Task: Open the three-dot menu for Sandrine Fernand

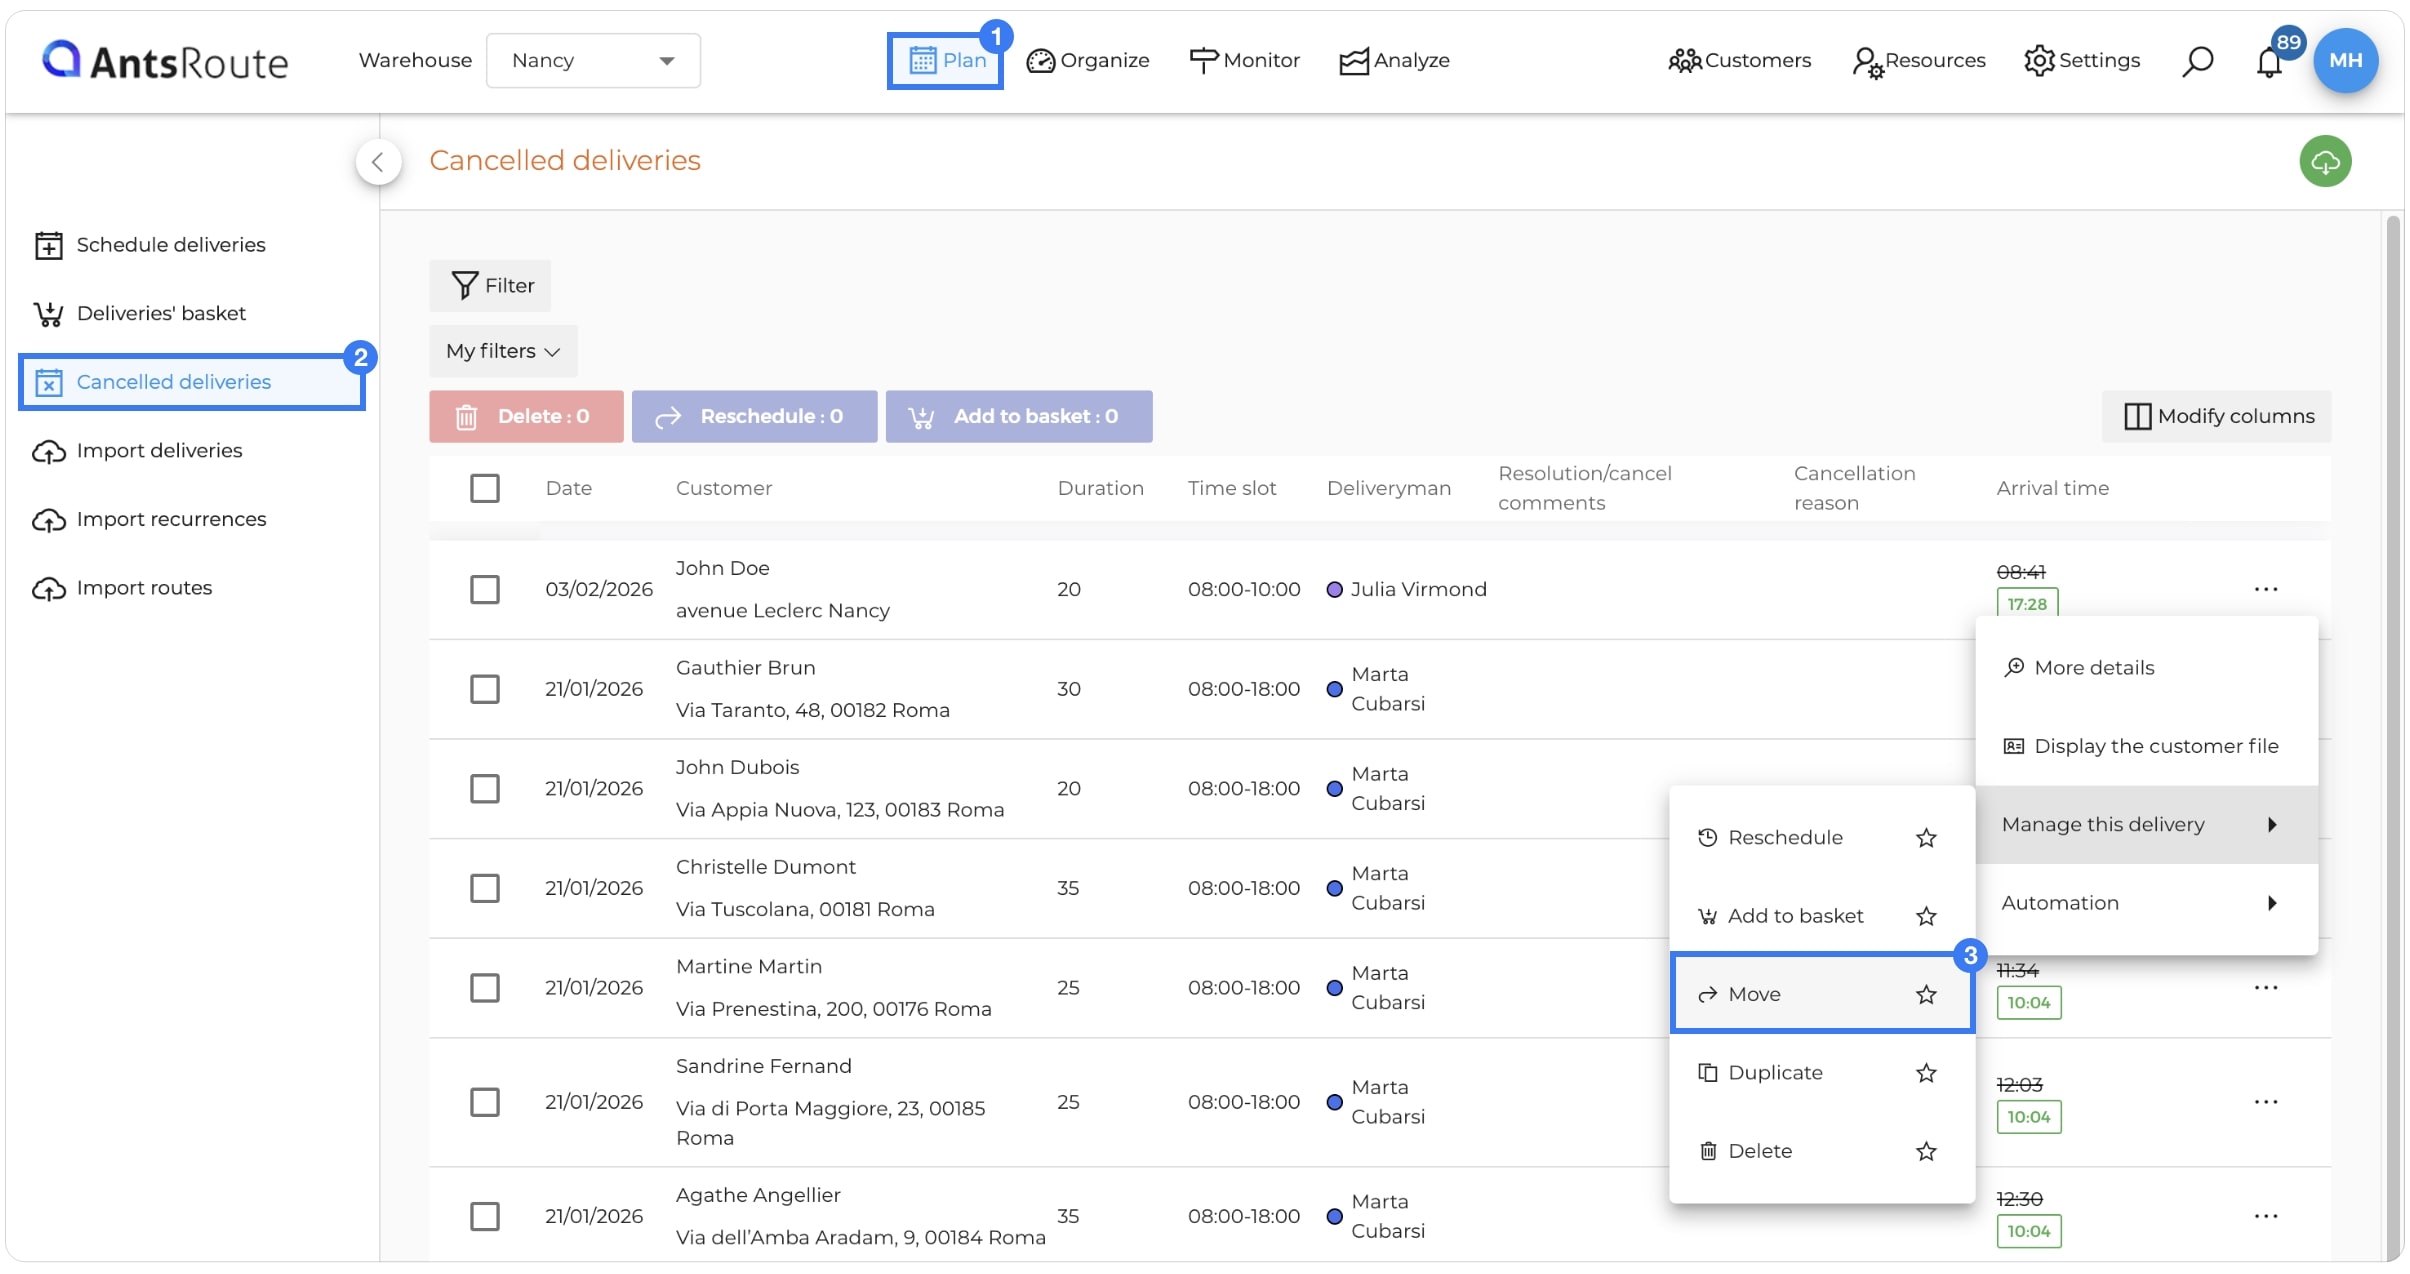Action: [x=2266, y=1102]
